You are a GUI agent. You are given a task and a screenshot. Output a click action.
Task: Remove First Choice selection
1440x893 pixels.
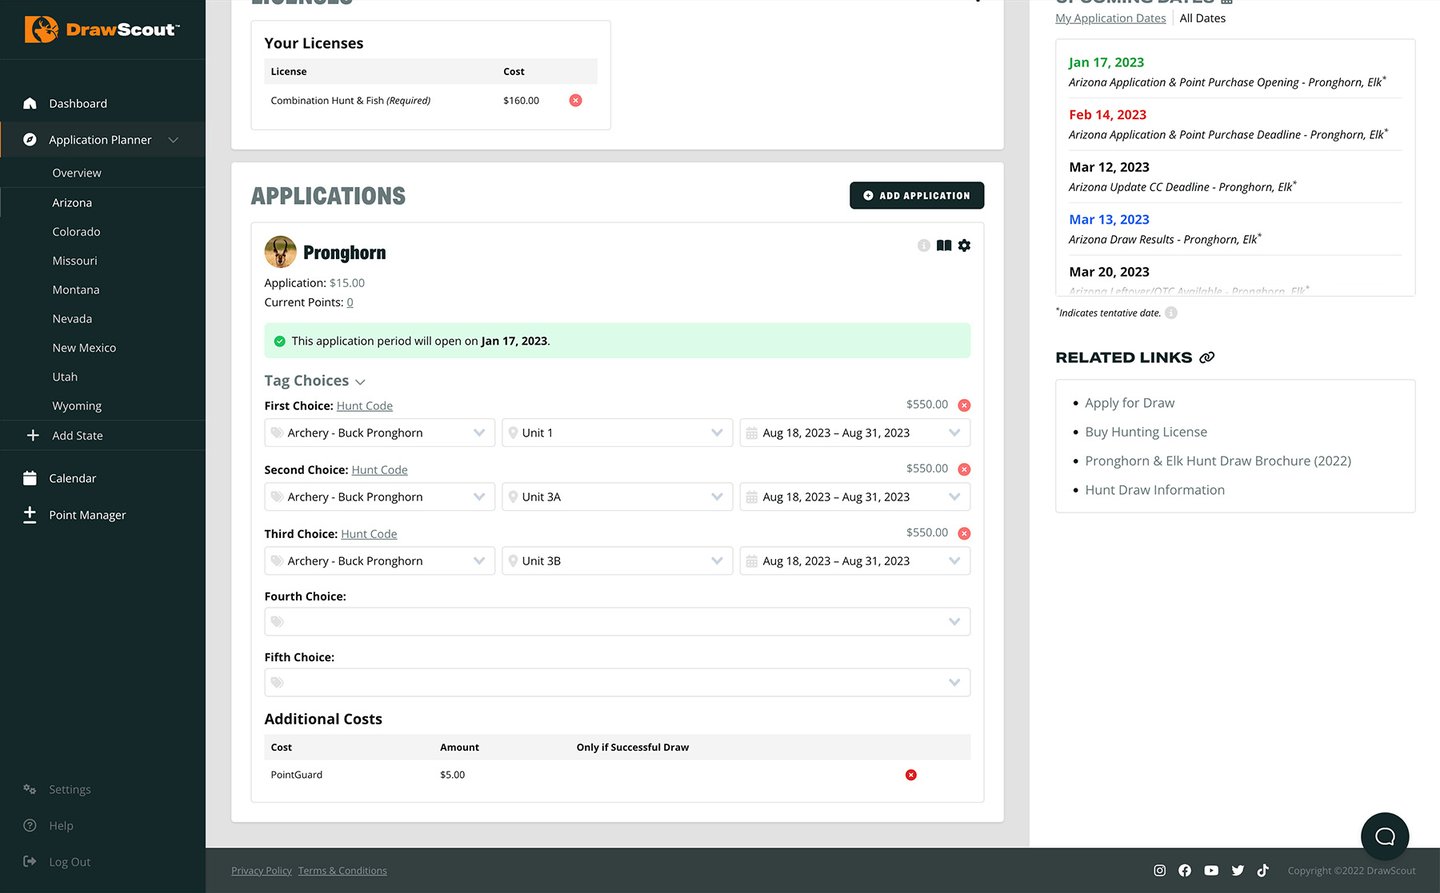tap(964, 405)
